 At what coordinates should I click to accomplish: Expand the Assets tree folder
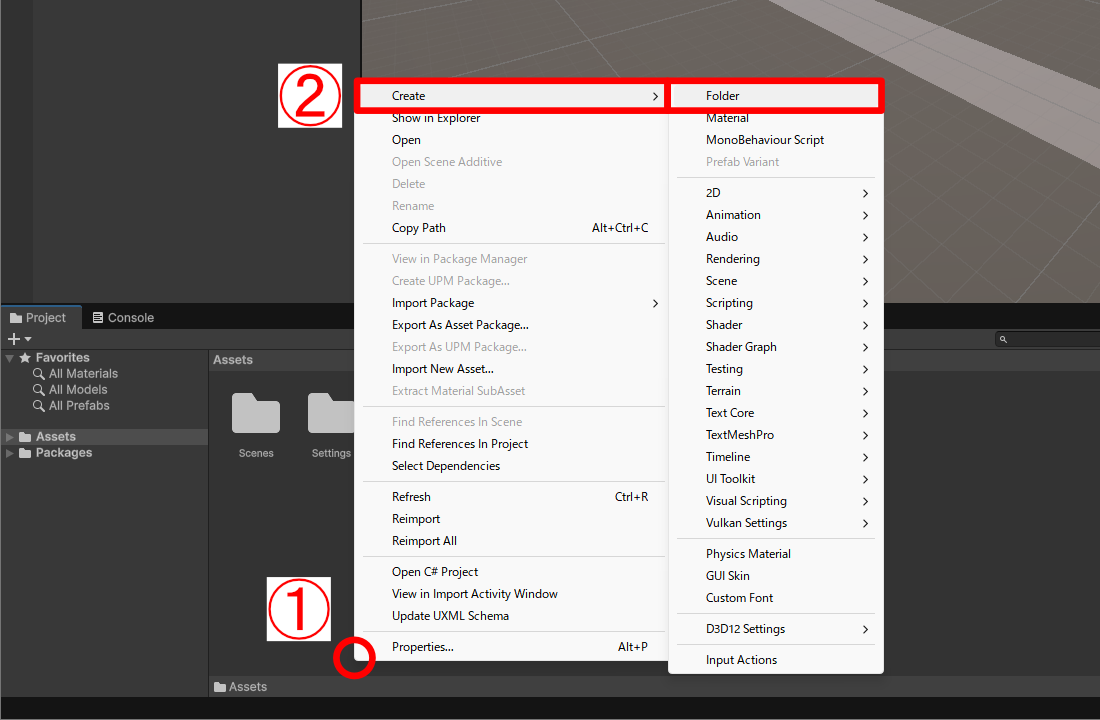pos(10,437)
